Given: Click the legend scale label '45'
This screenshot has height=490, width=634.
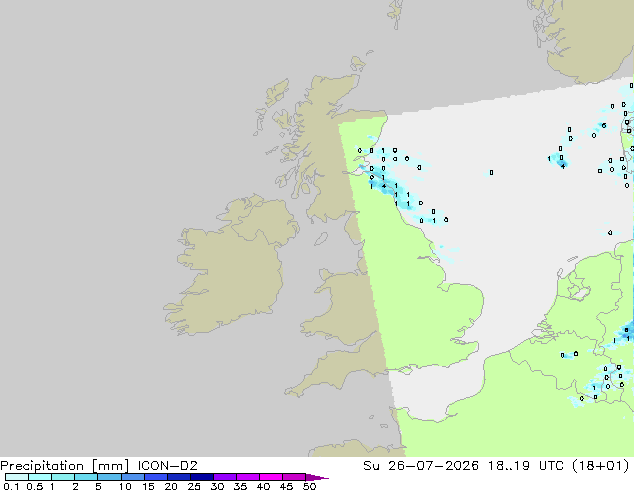Looking at the screenshot, I should tap(286, 486).
